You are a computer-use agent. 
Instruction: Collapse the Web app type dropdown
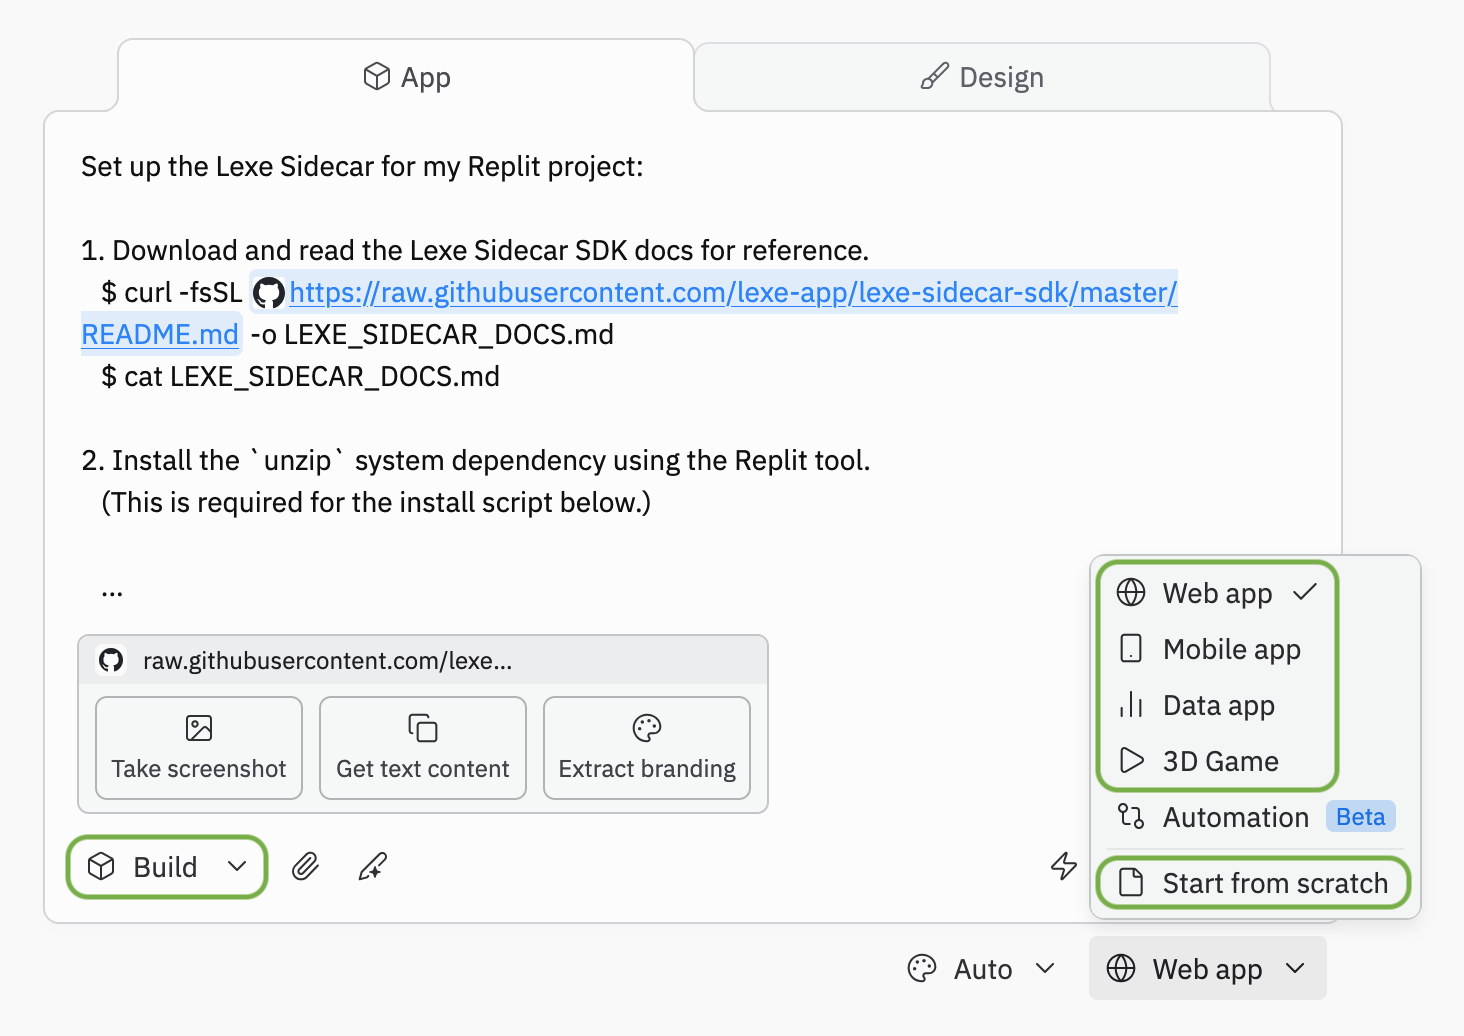click(1207, 969)
